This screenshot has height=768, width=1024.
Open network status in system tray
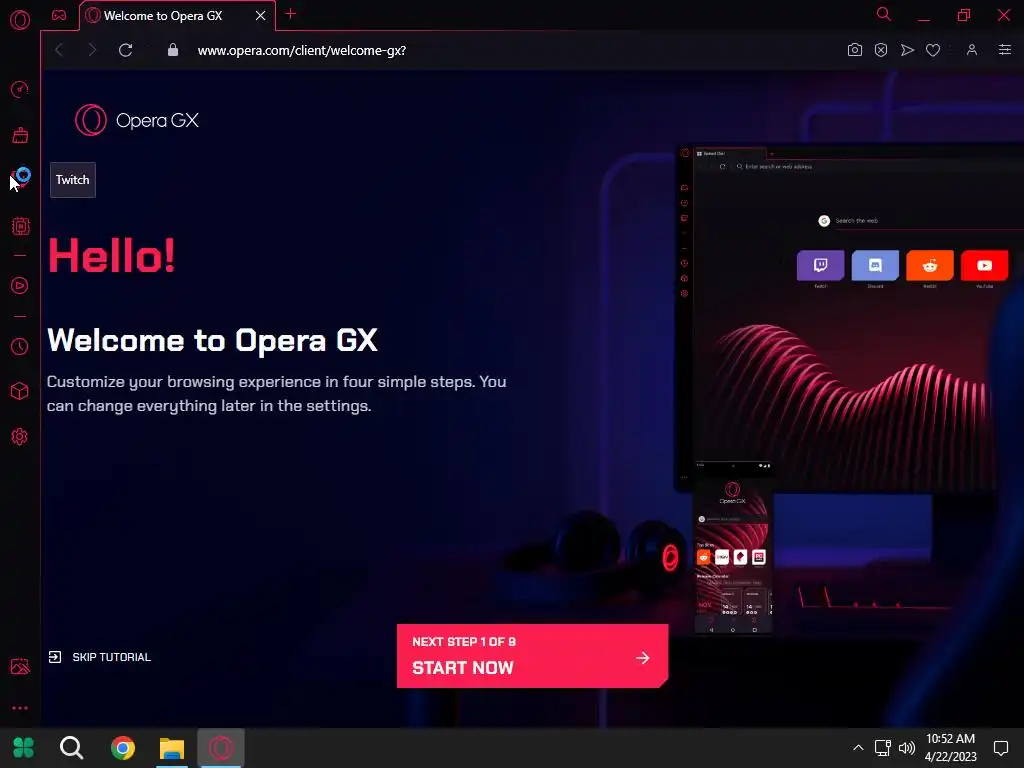pos(882,748)
